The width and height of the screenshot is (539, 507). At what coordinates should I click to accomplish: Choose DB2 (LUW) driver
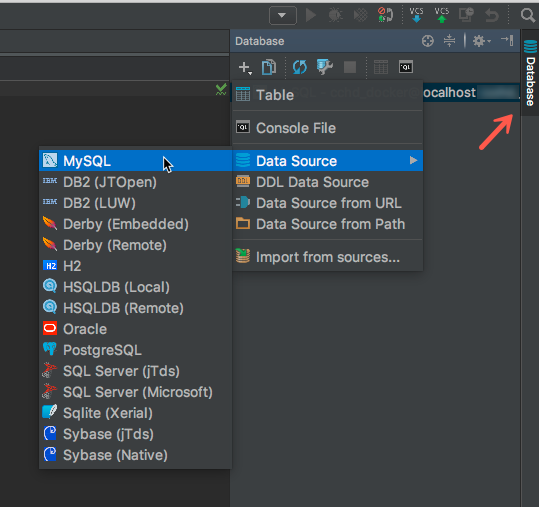pyautogui.click(x=135, y=203)
